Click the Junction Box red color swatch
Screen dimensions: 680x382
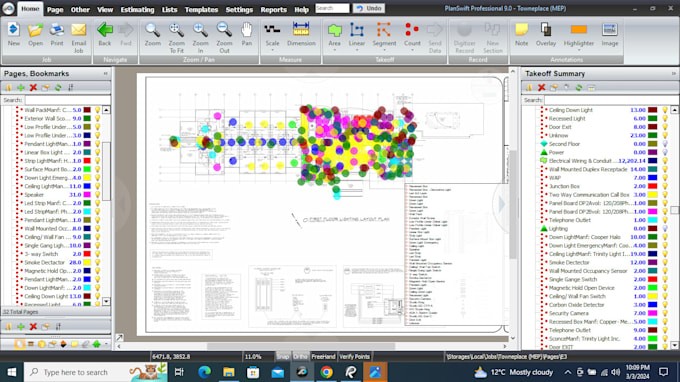(x=652, y=186)
